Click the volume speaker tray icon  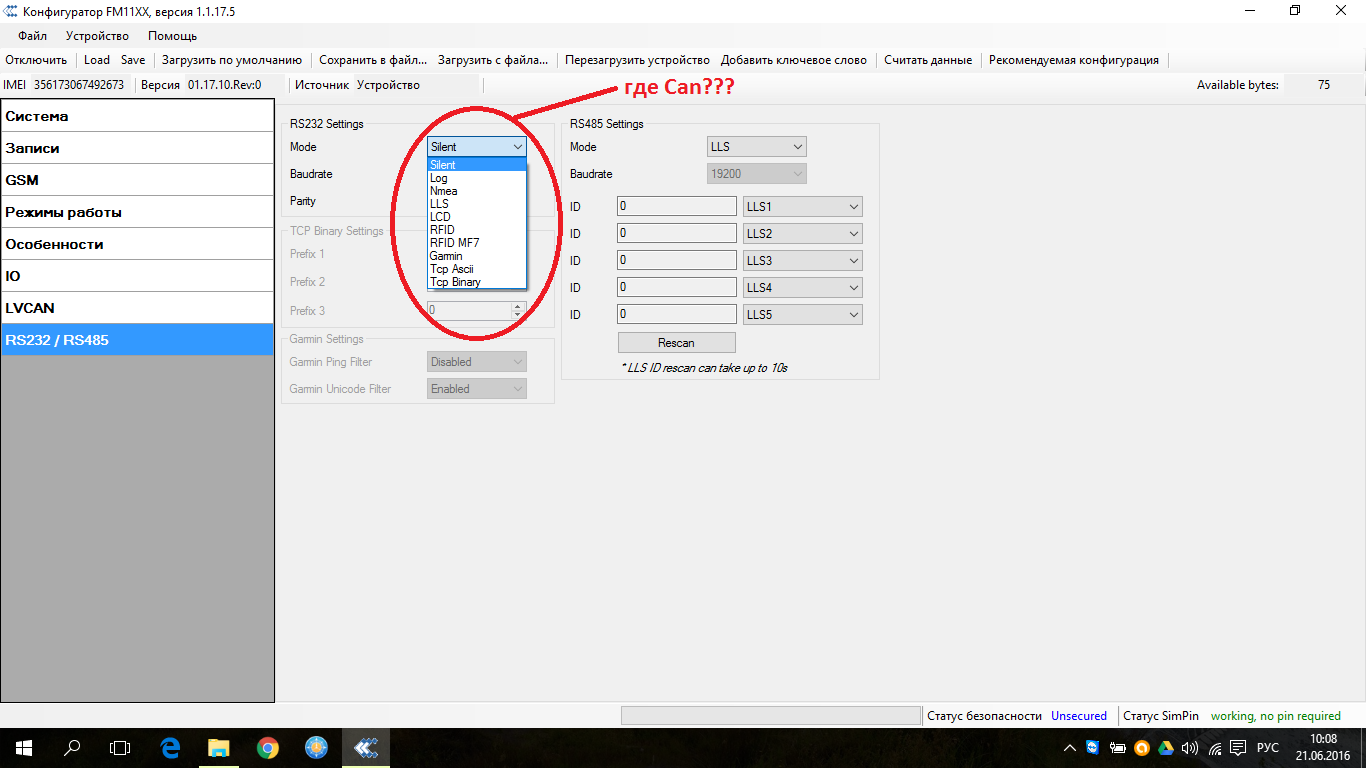[1189, 748]
